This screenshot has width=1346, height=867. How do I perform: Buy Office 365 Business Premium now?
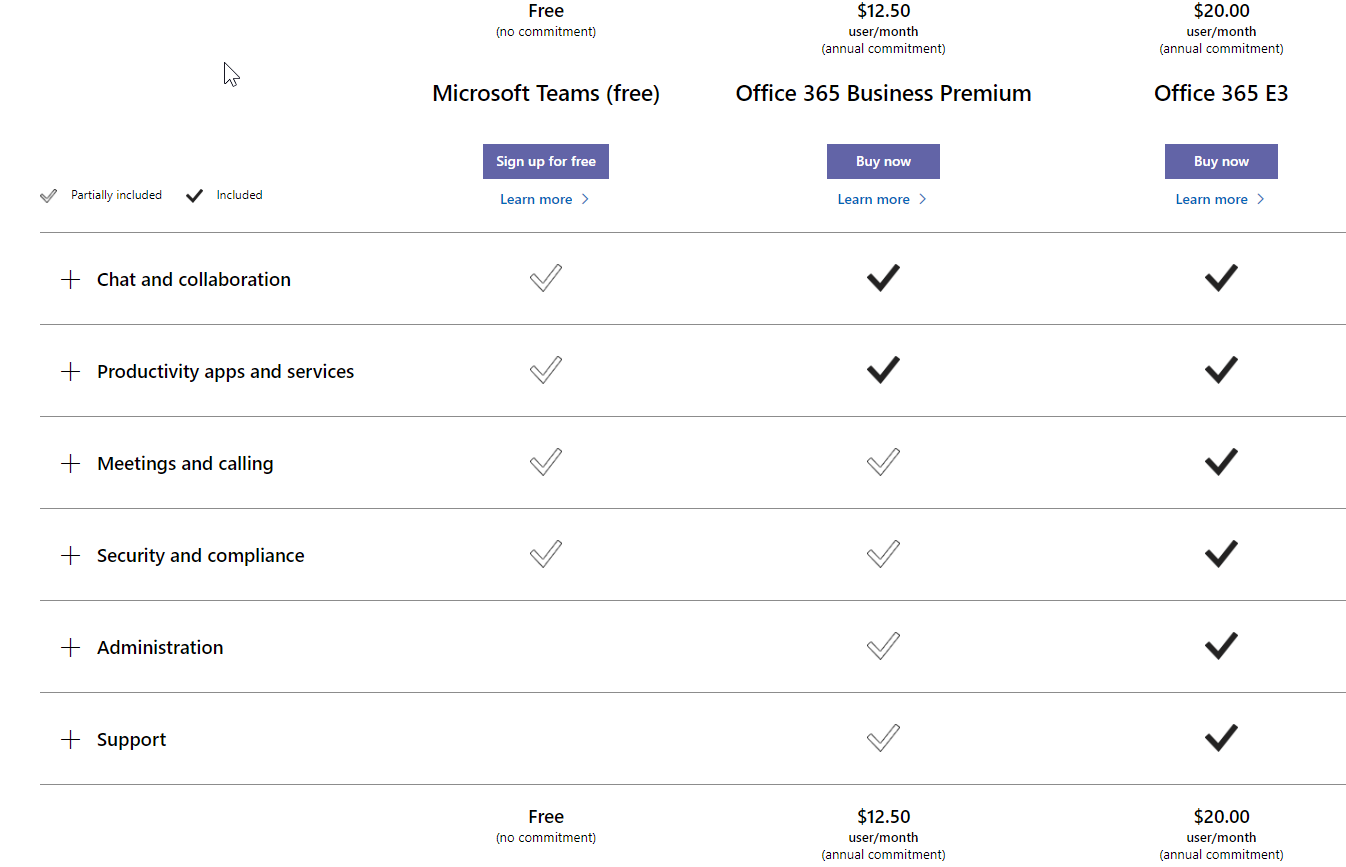coord(883,162)
